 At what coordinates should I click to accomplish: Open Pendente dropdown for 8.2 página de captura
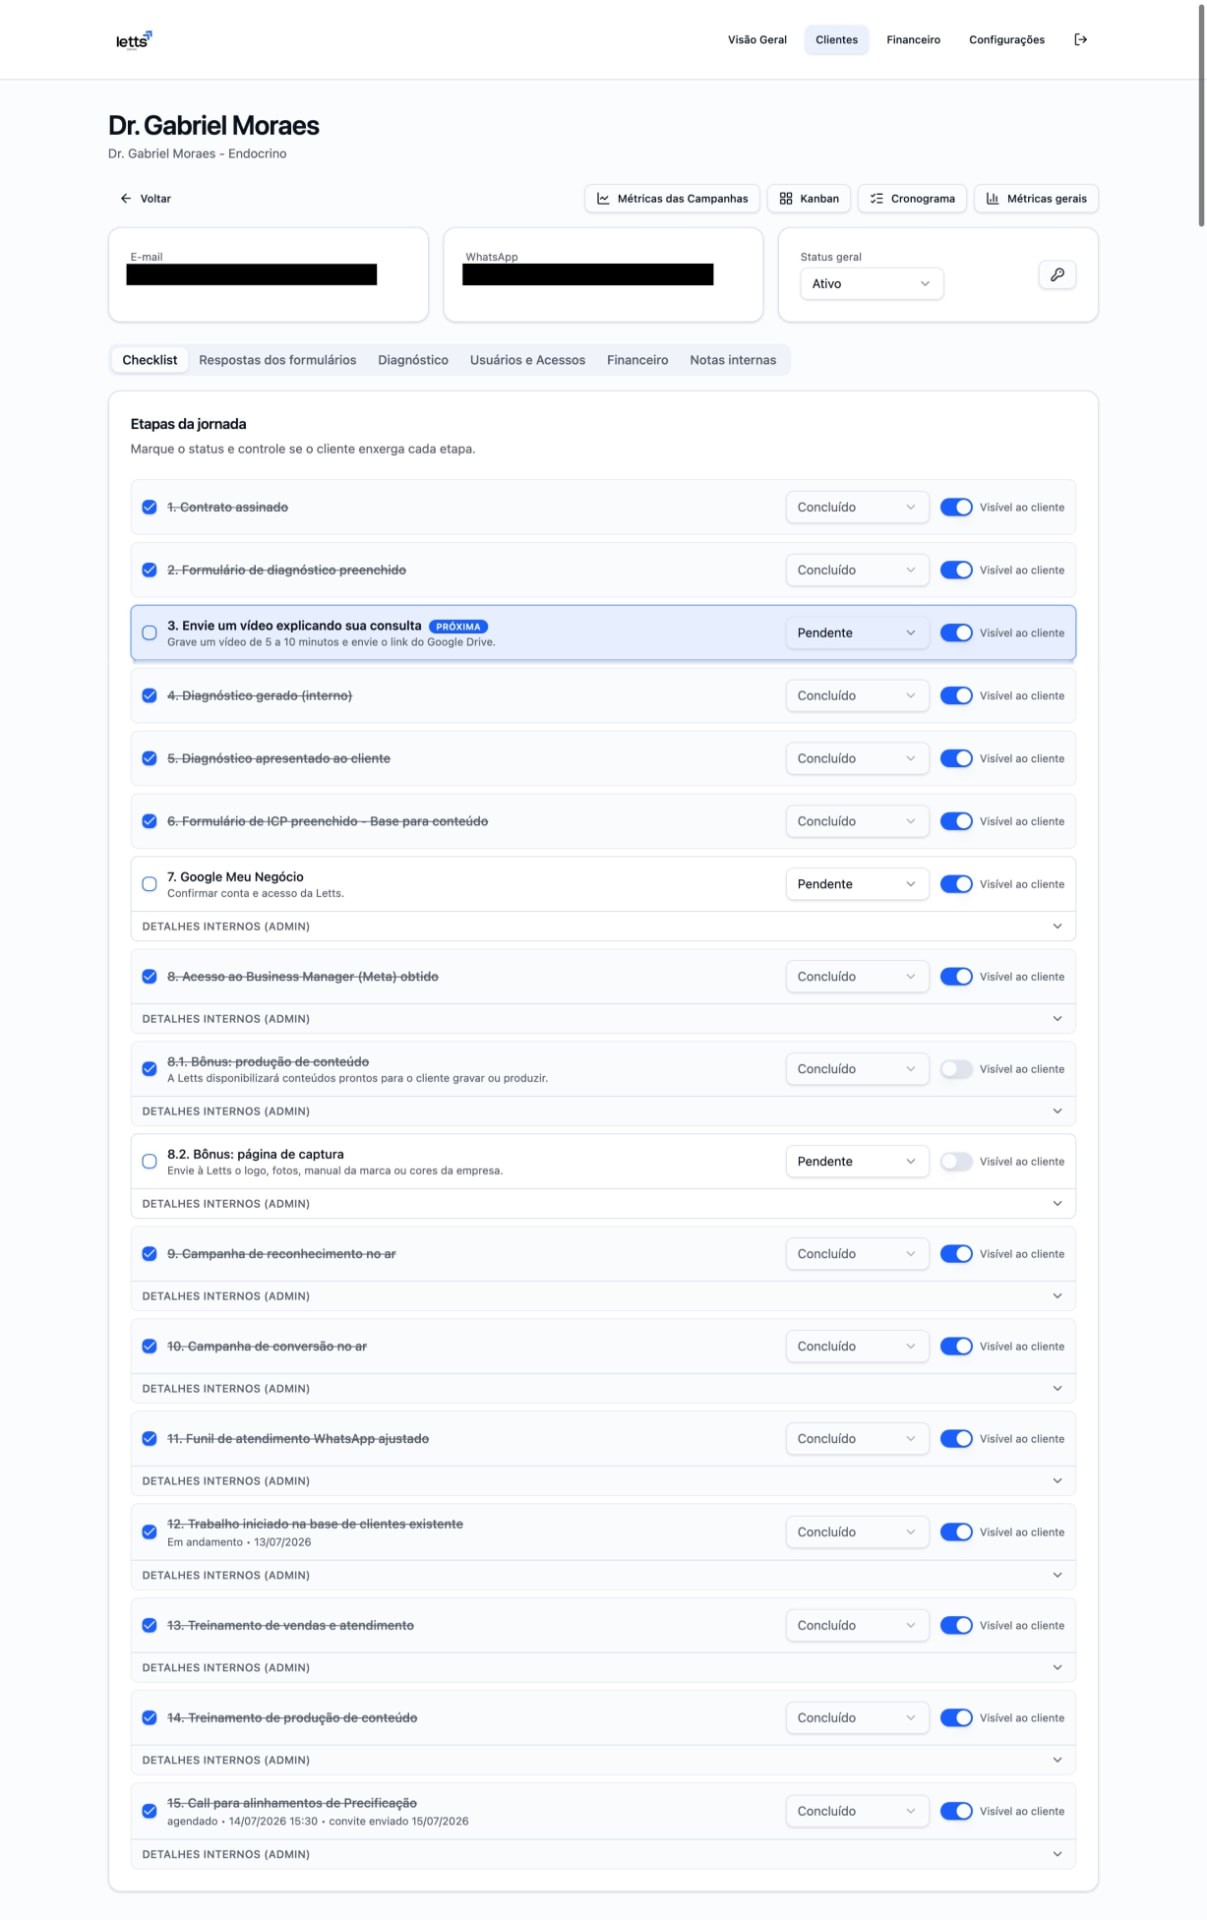857,1162
